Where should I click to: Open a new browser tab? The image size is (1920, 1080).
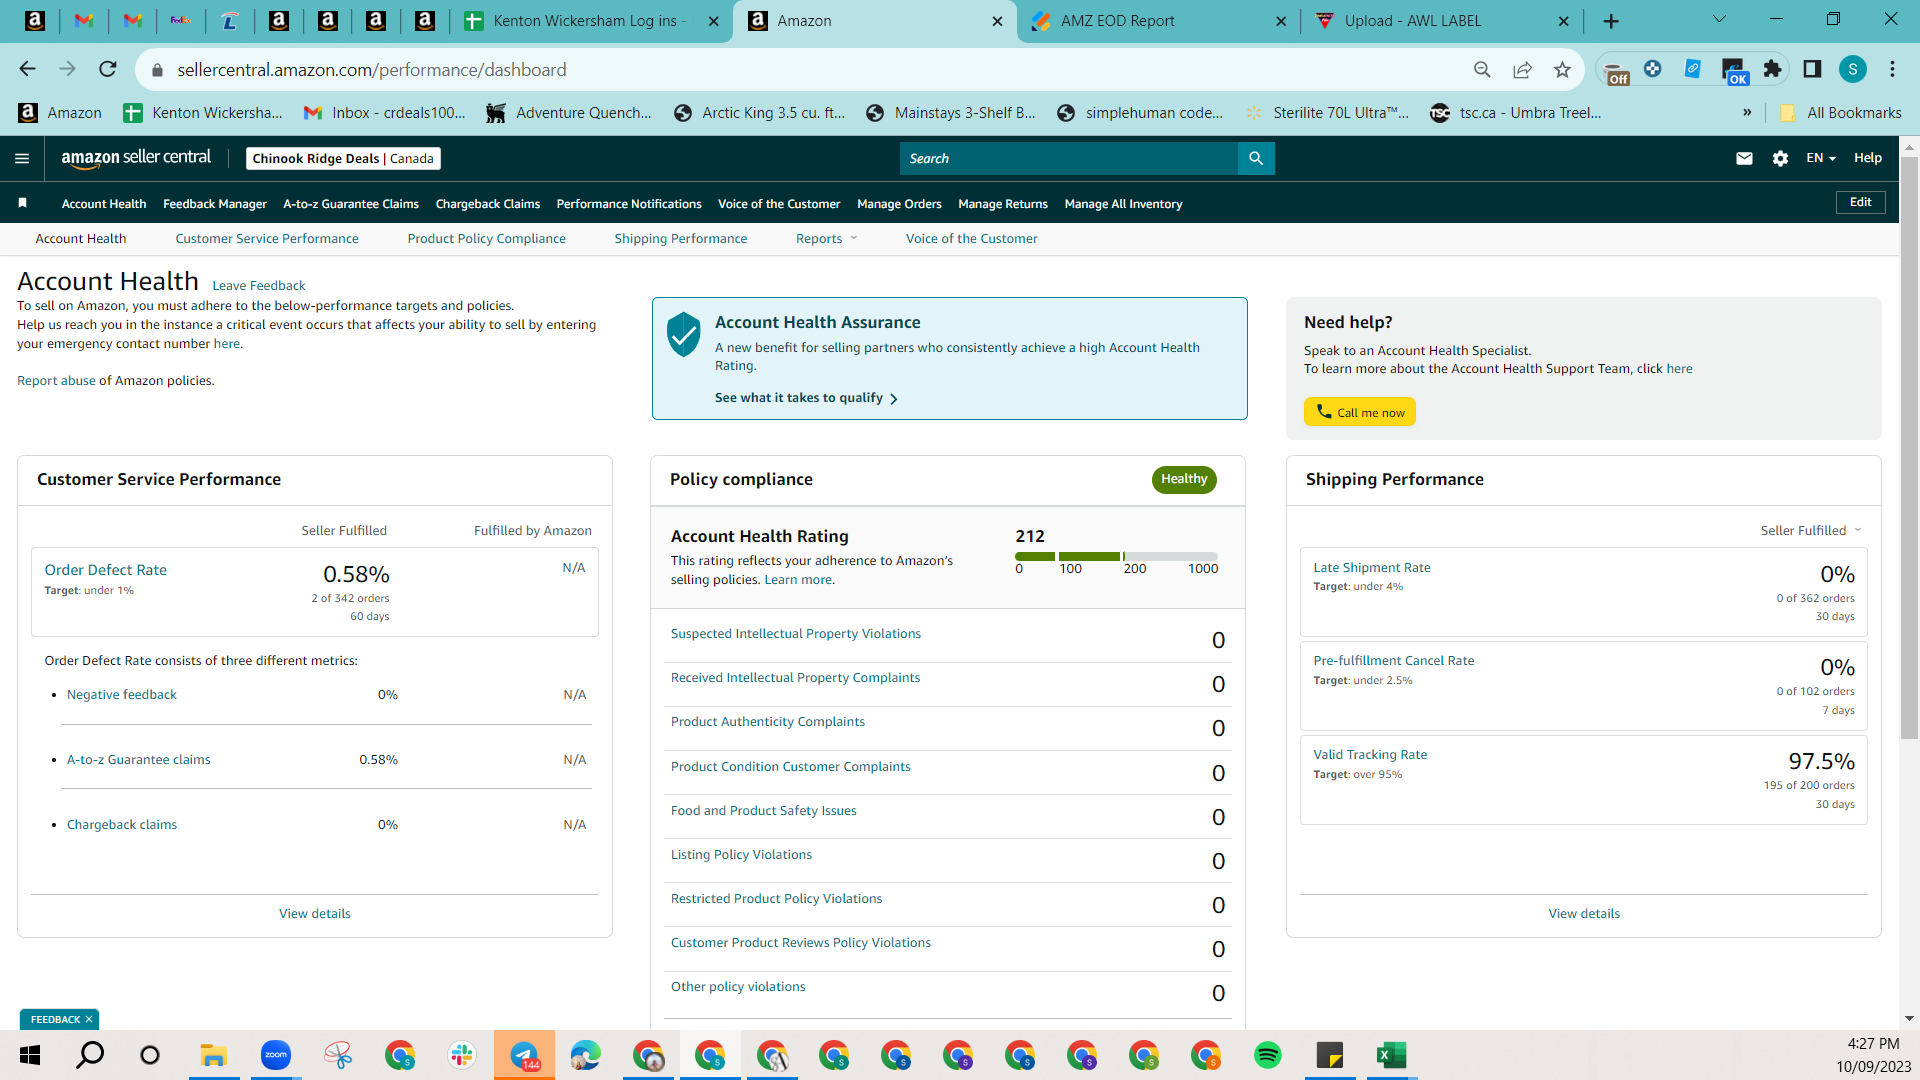click(1611, 21)
